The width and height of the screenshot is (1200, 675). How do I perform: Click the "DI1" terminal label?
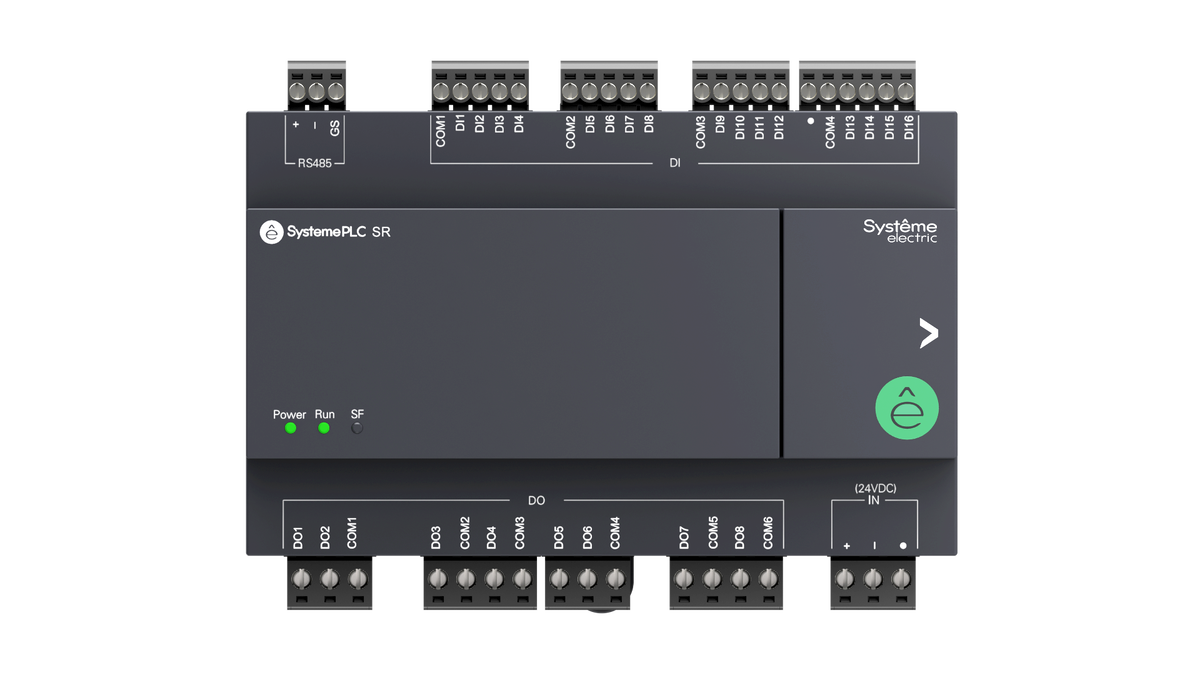tap(461, 125)
